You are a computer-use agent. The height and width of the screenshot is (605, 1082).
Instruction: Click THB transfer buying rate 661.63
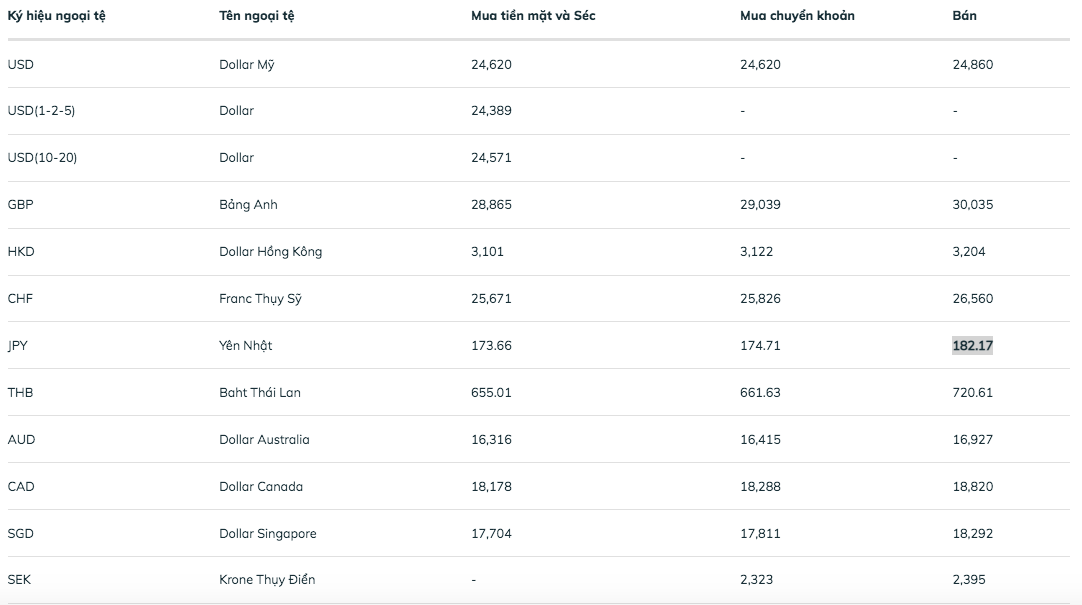(x=760, y=393)
